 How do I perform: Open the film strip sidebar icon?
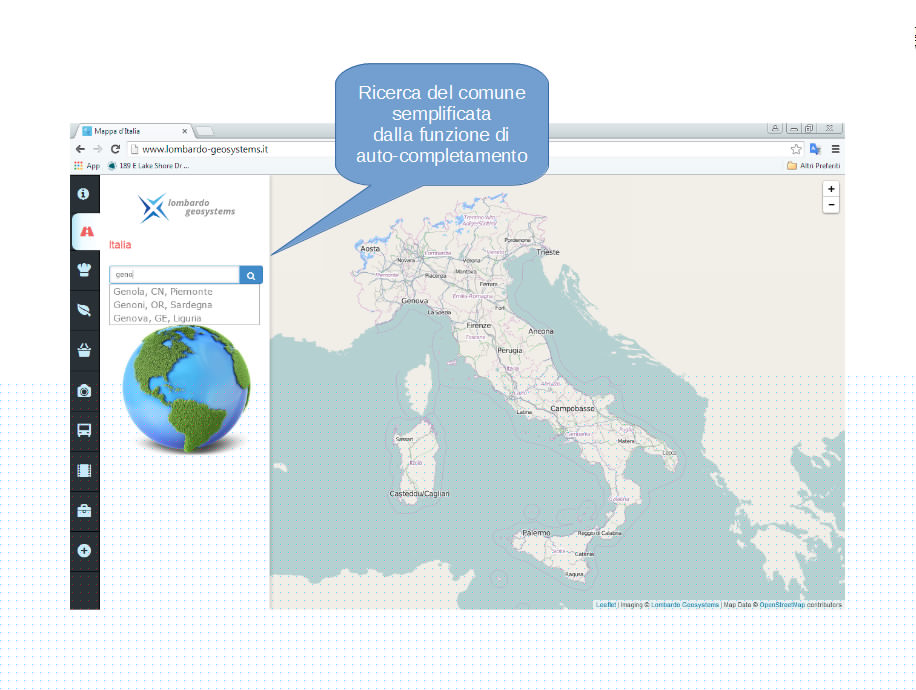point(84,470)
